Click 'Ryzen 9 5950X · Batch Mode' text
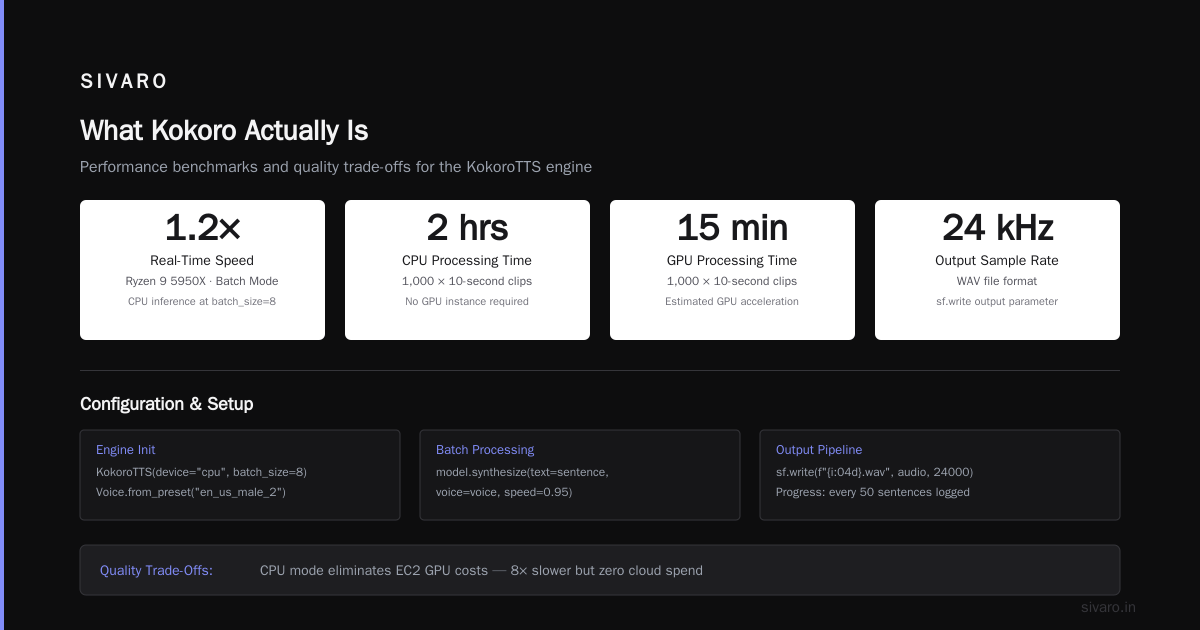 point(202,282)
